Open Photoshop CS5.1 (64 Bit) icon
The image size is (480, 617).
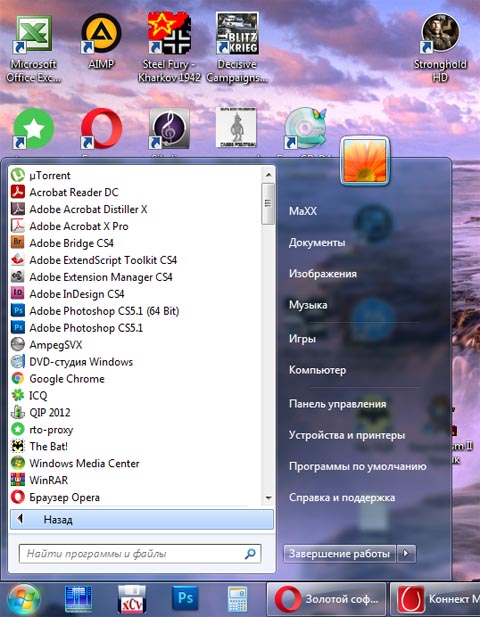(x=17, y=310)
